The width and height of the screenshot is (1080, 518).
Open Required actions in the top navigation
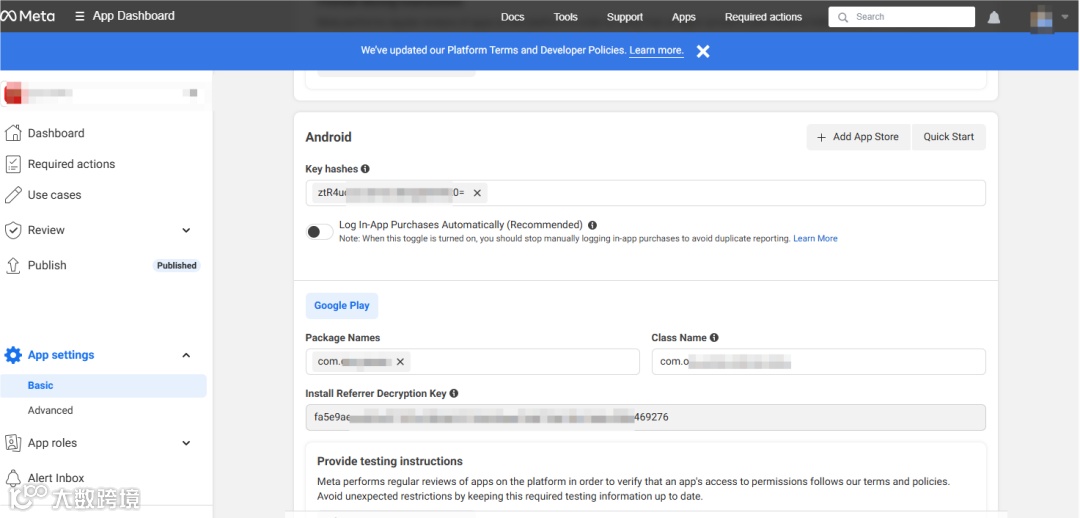pyautogui.click(x=763, y=17)
